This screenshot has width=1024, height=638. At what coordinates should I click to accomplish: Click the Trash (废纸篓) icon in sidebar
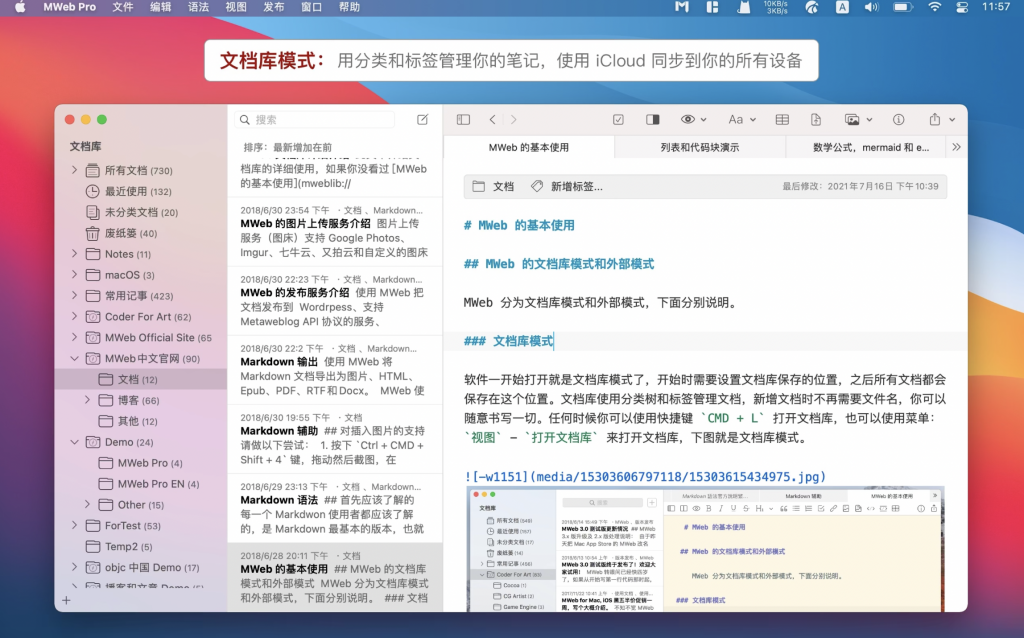[91, 233]
